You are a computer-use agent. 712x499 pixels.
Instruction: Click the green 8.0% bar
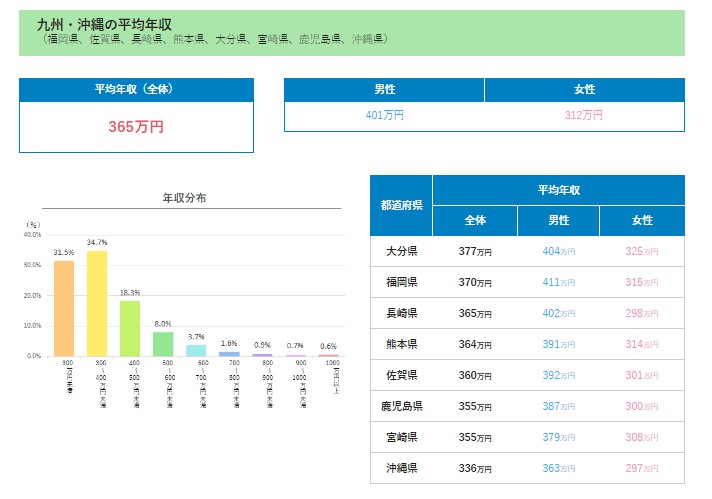[163, 344]
